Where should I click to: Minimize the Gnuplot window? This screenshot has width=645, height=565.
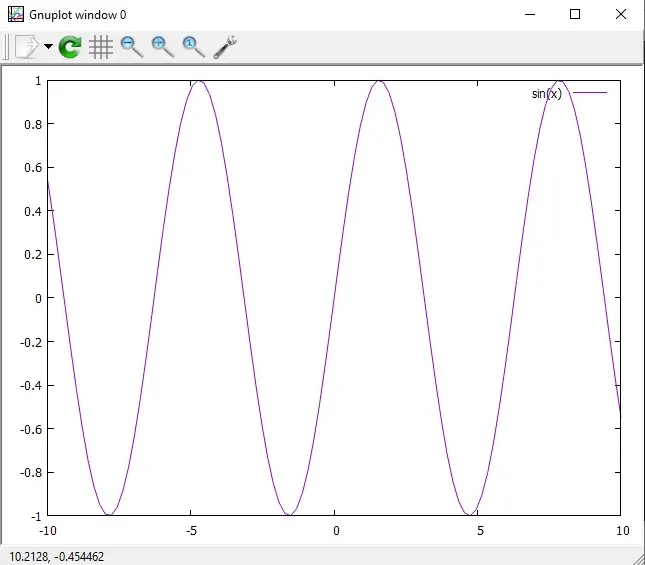(x=530, y=14)
